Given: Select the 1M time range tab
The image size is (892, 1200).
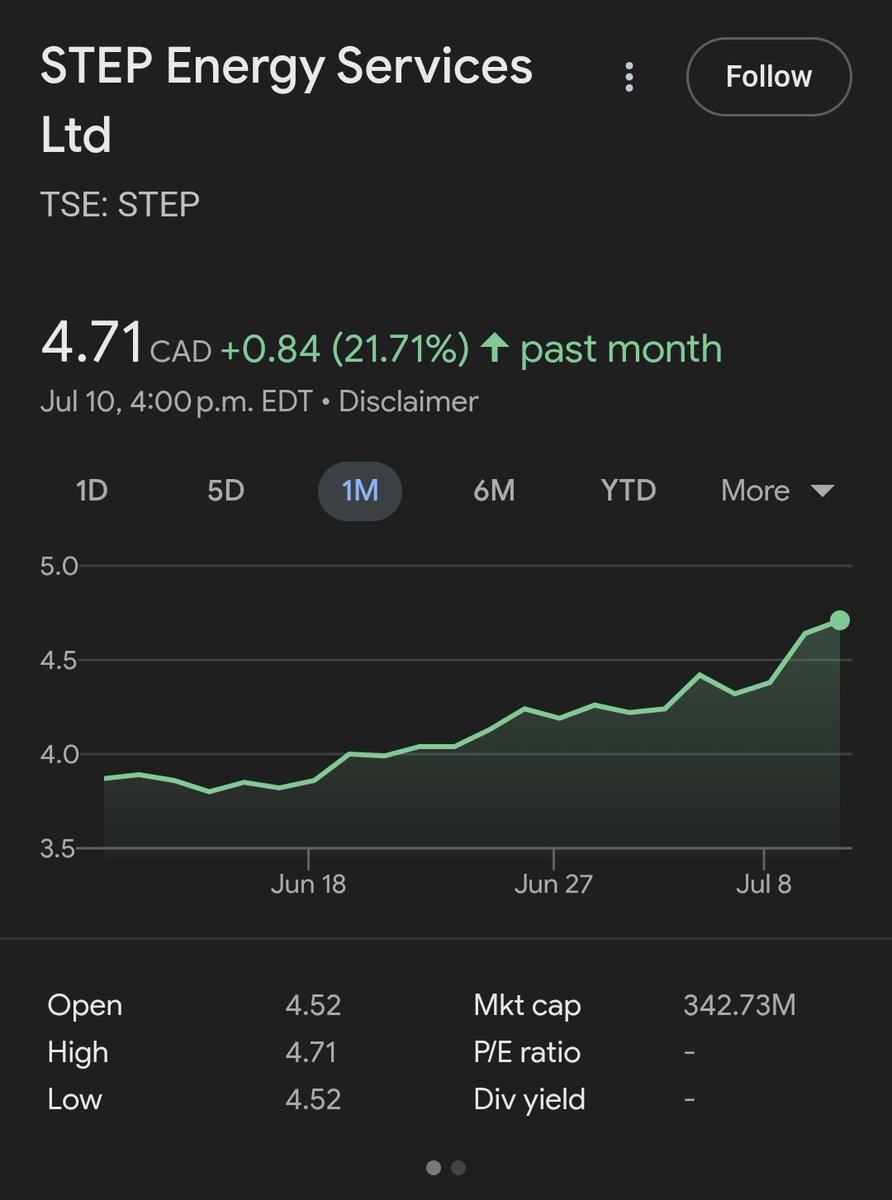Looking at the screenshot, I should tap(360, 491).
